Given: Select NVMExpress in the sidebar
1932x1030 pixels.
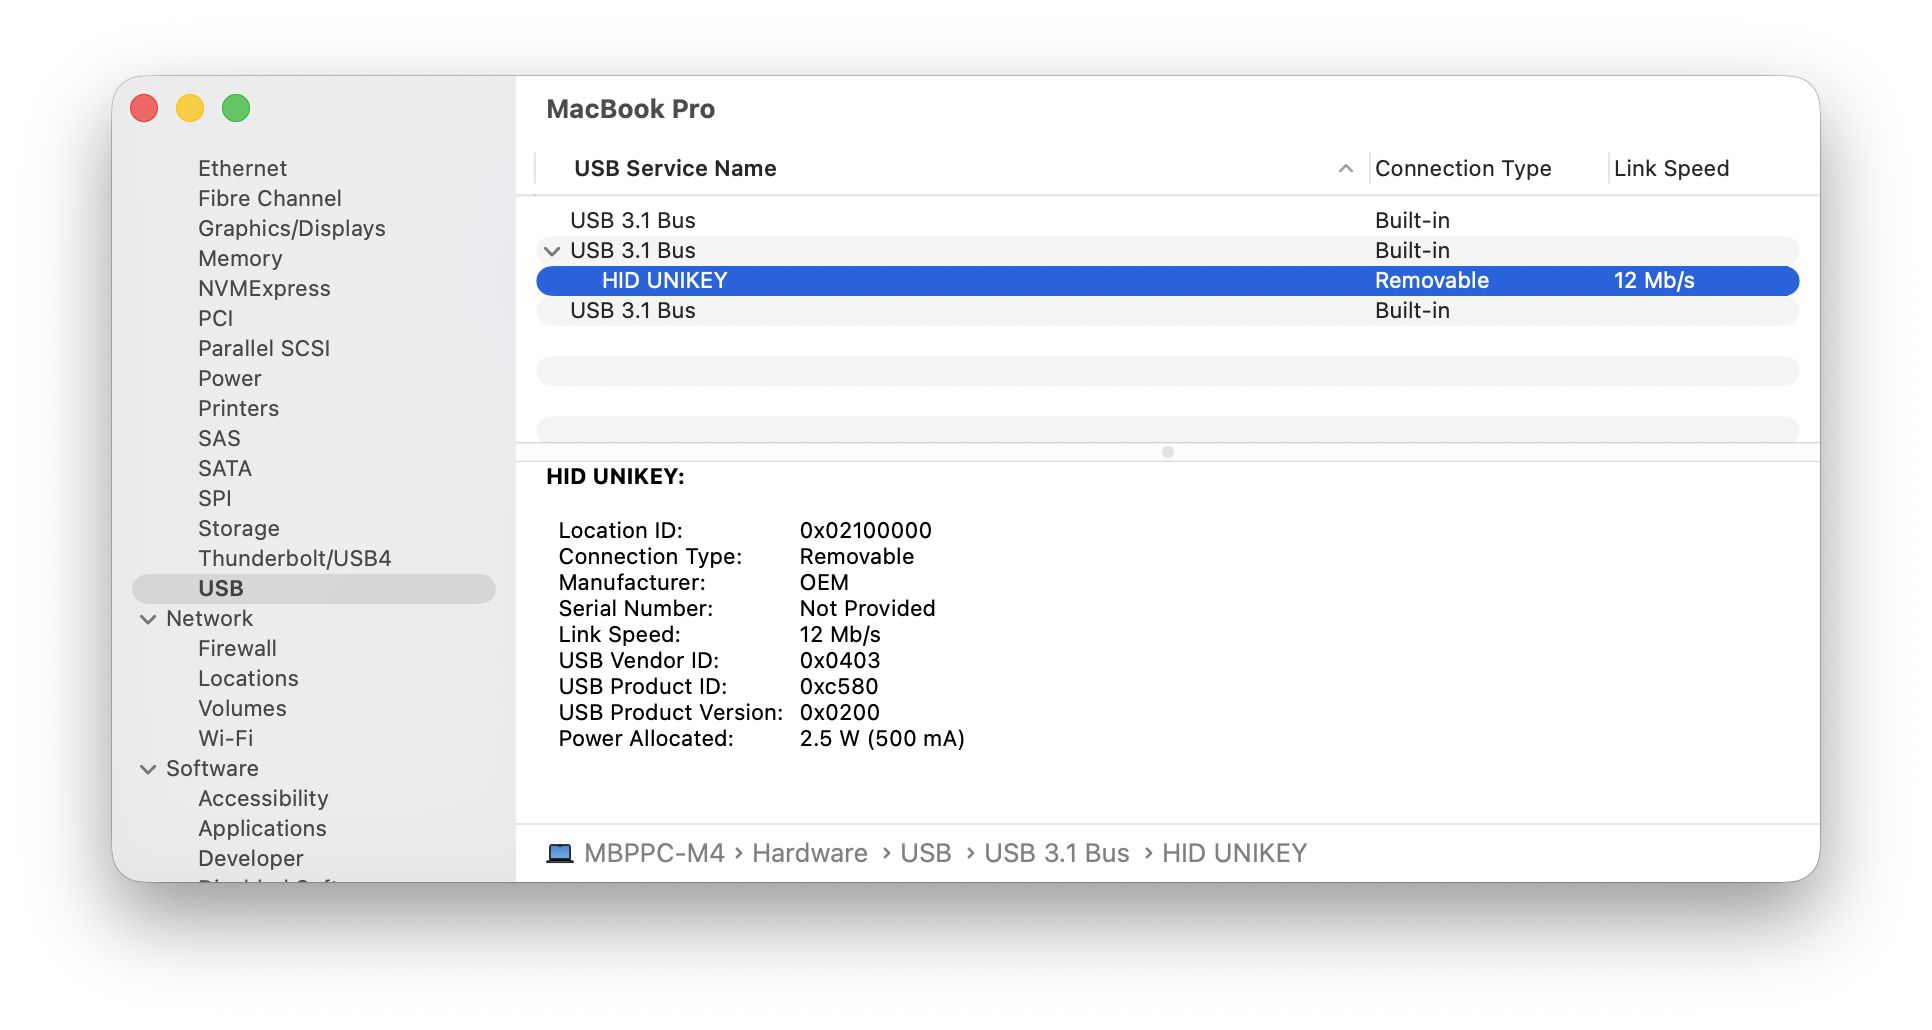Looking at the screenshot, I should point(264,288).
